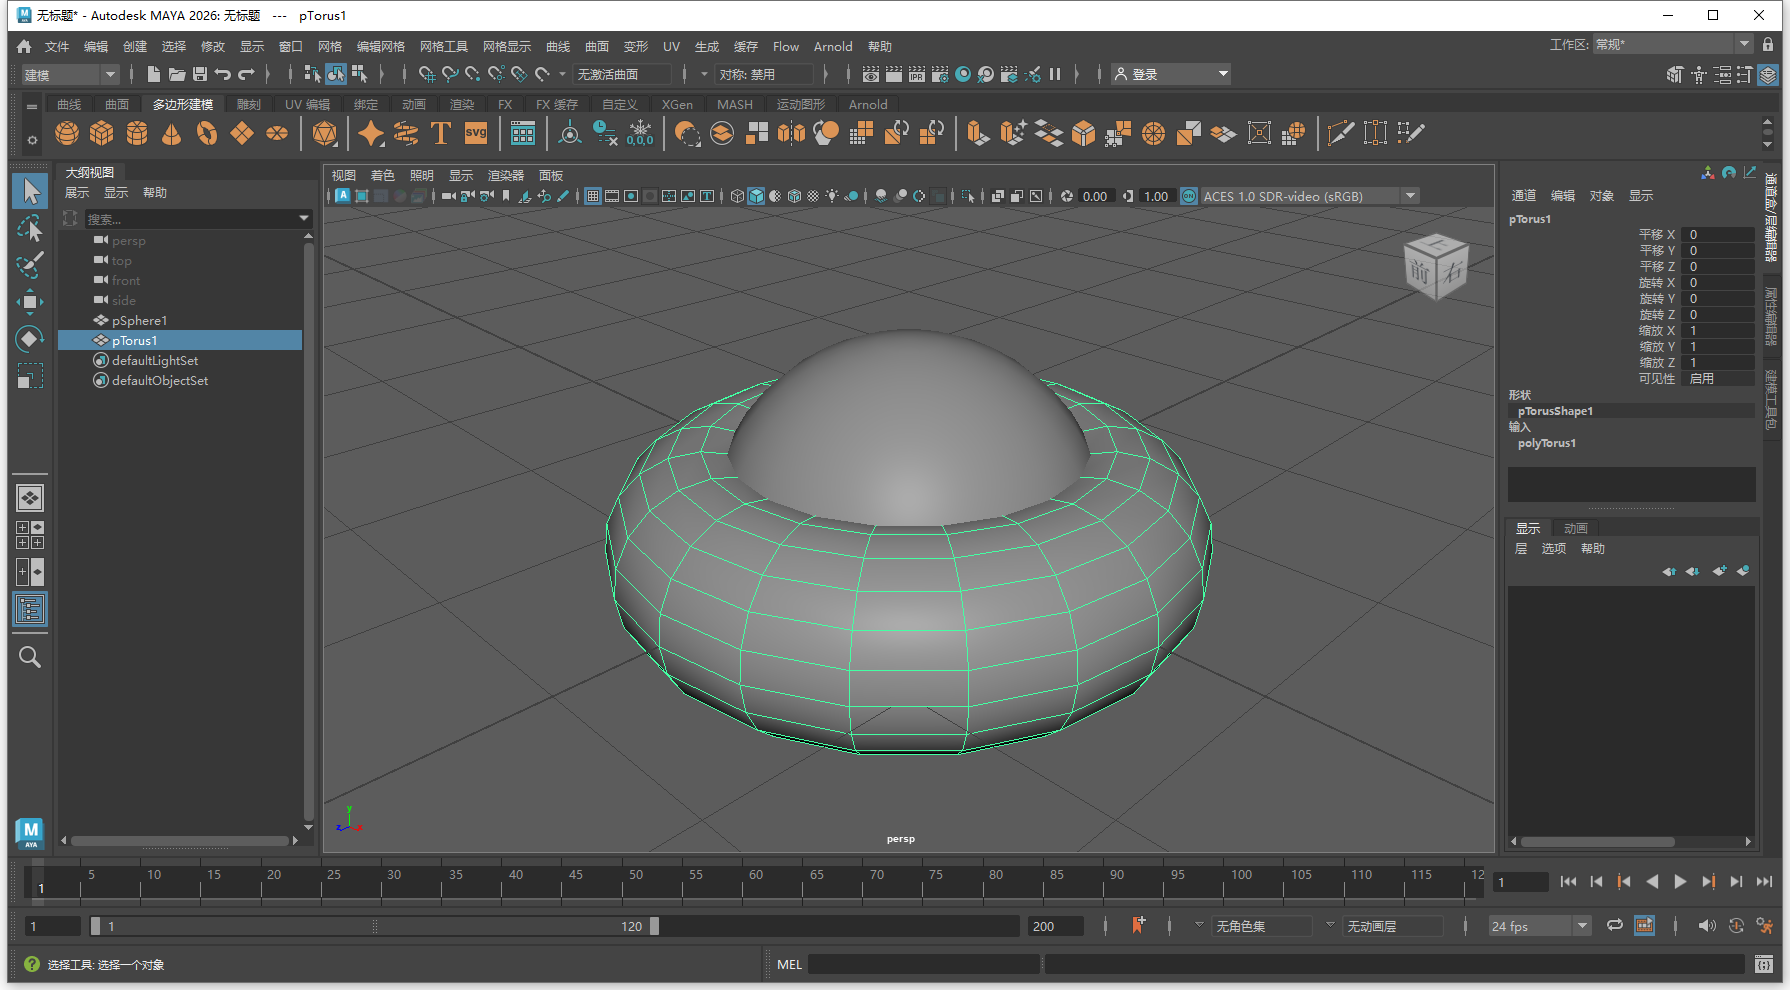Open the 24 fps frame rate dropdown
1790x990 pixels.
point(1539,926)
